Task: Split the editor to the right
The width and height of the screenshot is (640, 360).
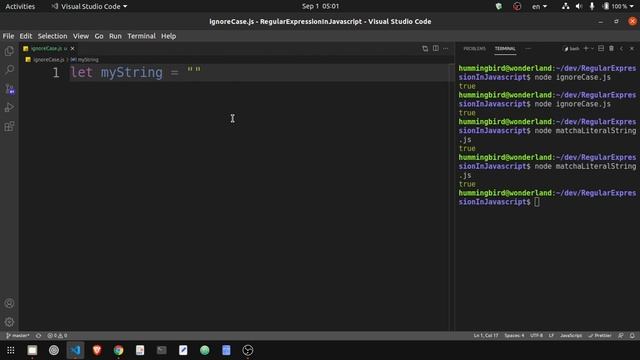Action: click(436, 49)
